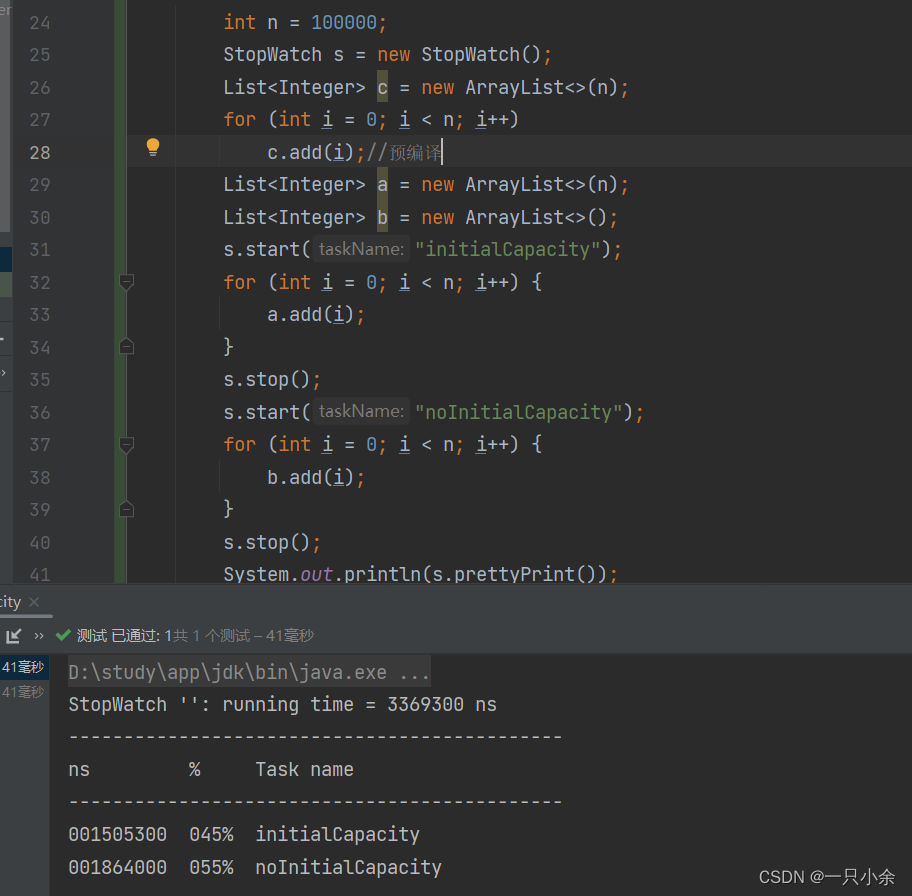Collapse the for loop fold marker at line 37
The height and width of the screenshot is (896, 912).
(126, 445)
